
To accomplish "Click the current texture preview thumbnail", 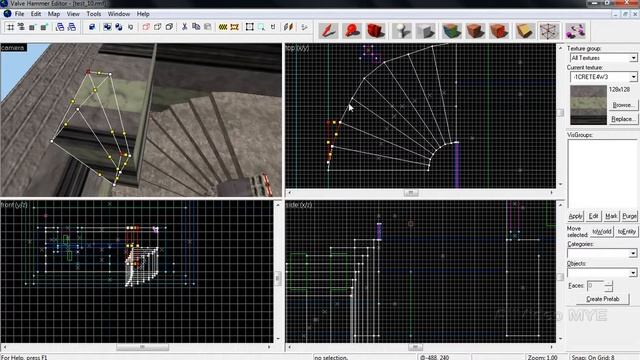I will pos(588,105).
